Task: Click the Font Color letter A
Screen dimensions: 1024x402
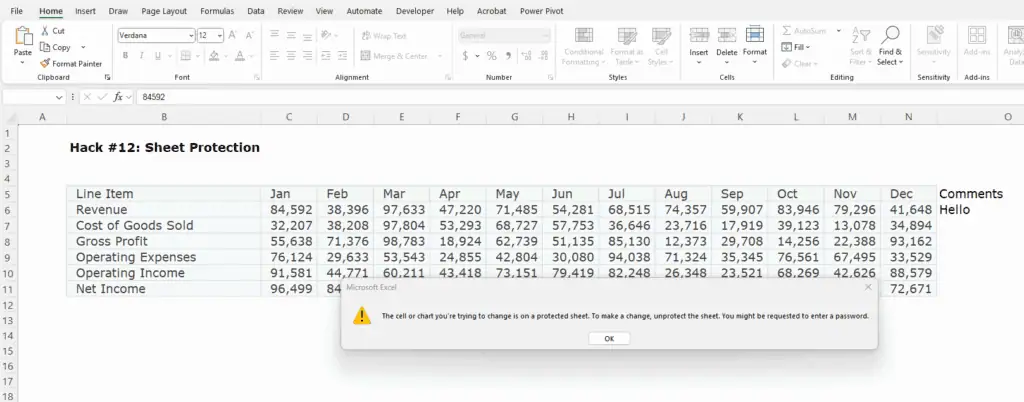Action: 240,56
